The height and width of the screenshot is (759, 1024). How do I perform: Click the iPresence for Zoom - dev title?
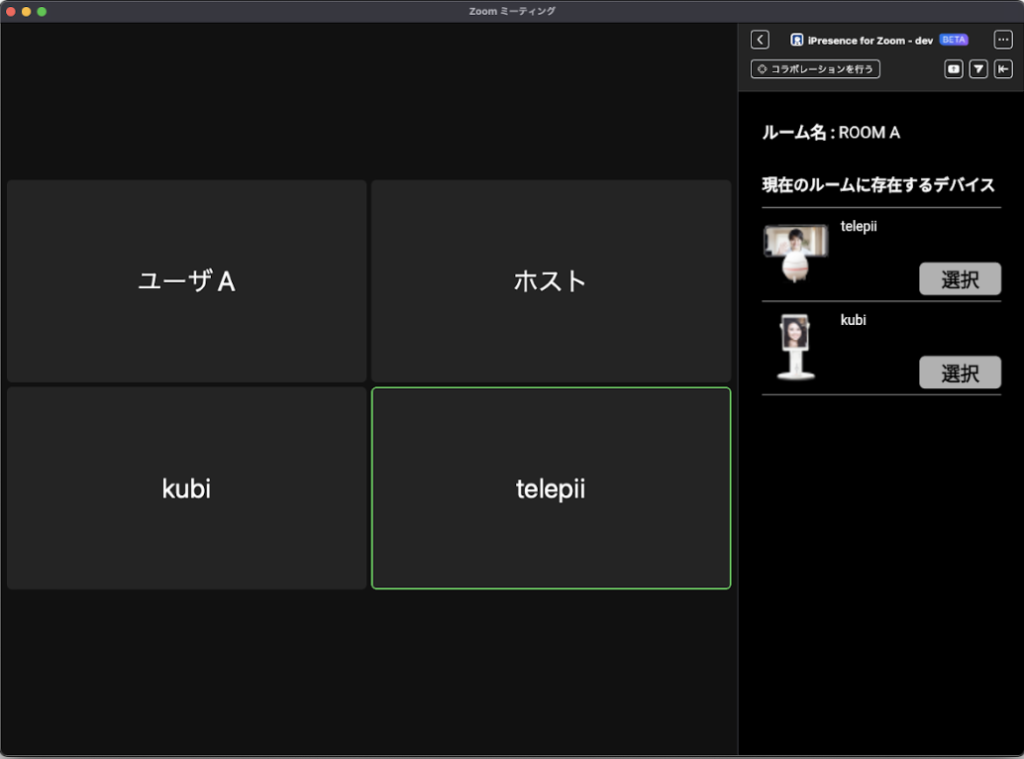(x=870, y=40)
